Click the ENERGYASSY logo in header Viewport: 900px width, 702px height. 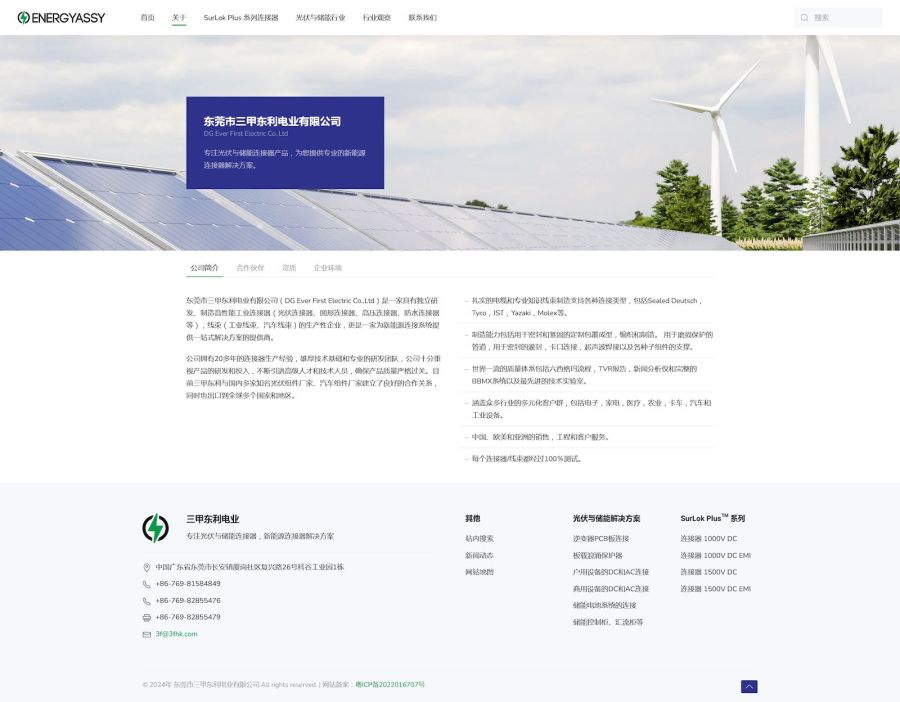[61, 18]
